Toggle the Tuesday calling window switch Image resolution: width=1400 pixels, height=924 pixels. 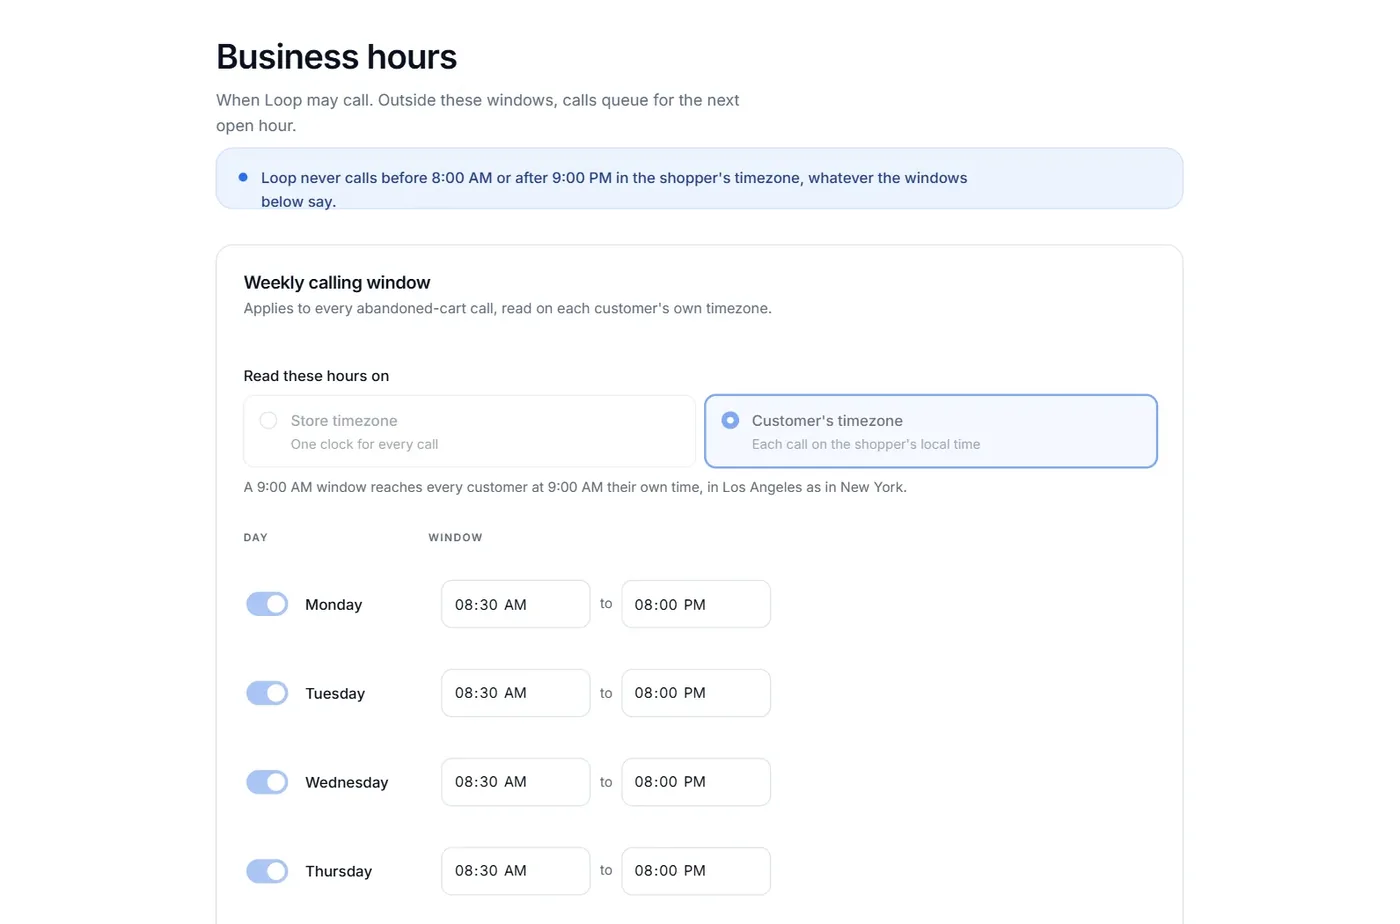[x=267, y=693]
